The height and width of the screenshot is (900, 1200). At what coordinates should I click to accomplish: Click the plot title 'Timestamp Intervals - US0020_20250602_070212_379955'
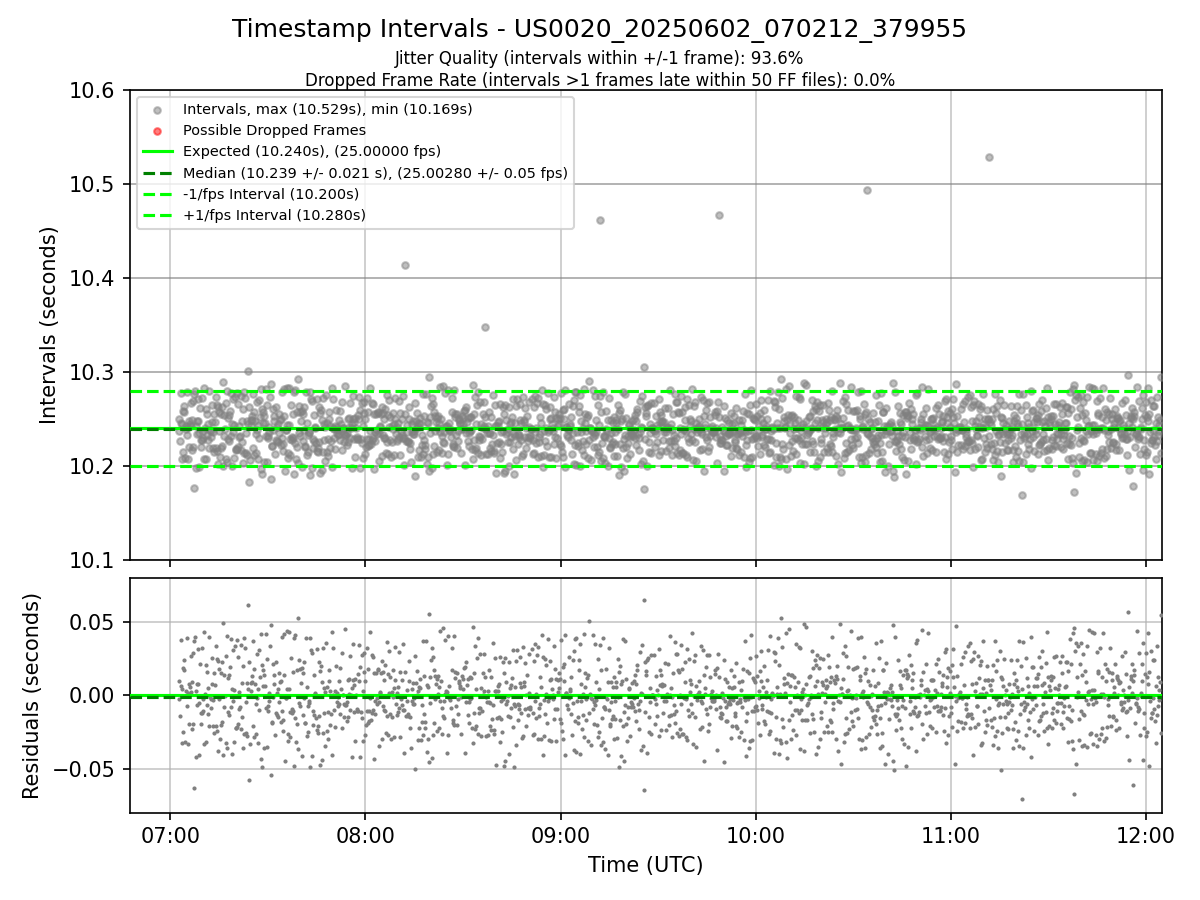tap(599, 29)
